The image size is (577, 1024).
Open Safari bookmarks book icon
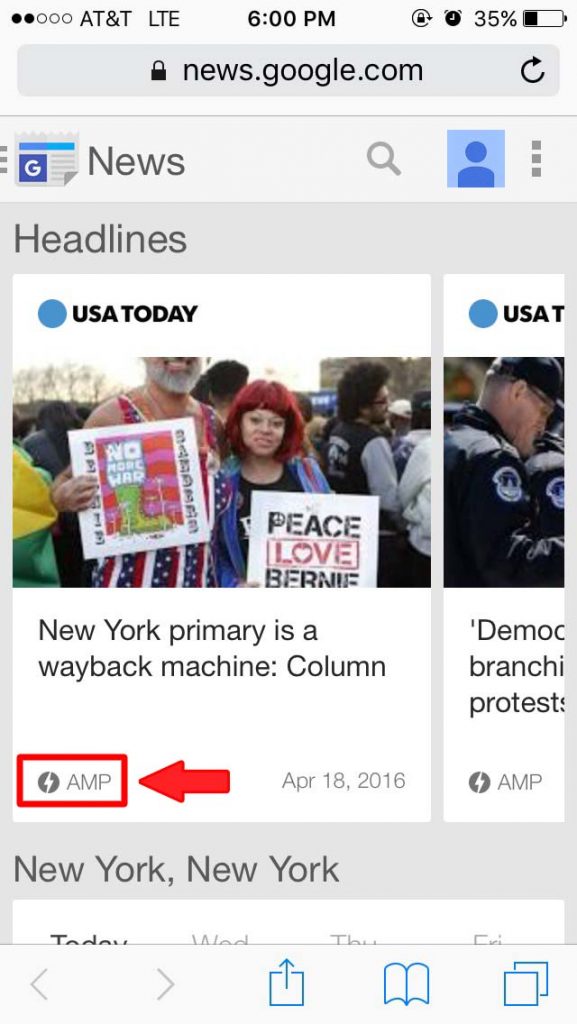coord(406,984)
